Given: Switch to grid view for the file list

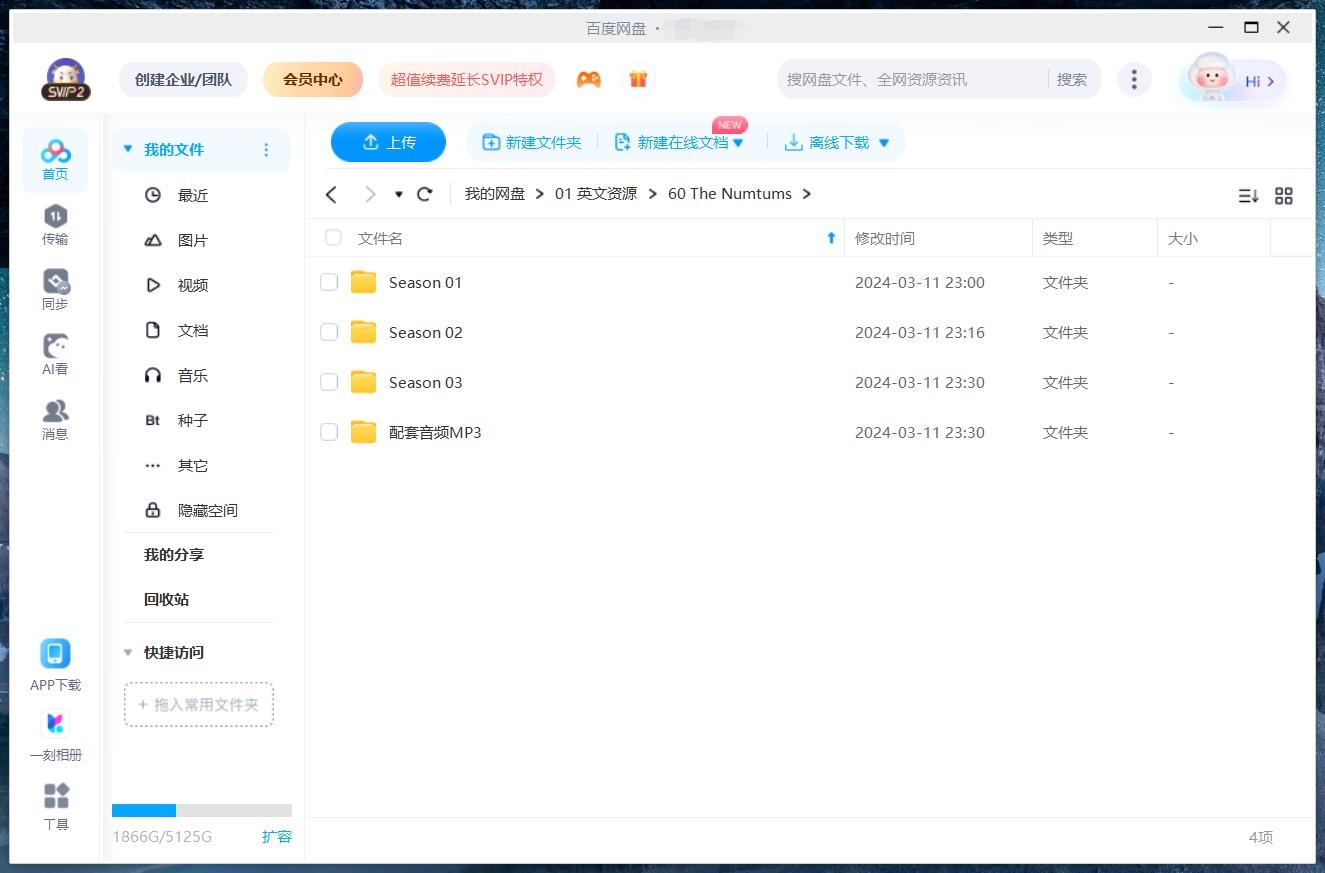Looking at the screenshot, I should click(x=1284, y=196).
